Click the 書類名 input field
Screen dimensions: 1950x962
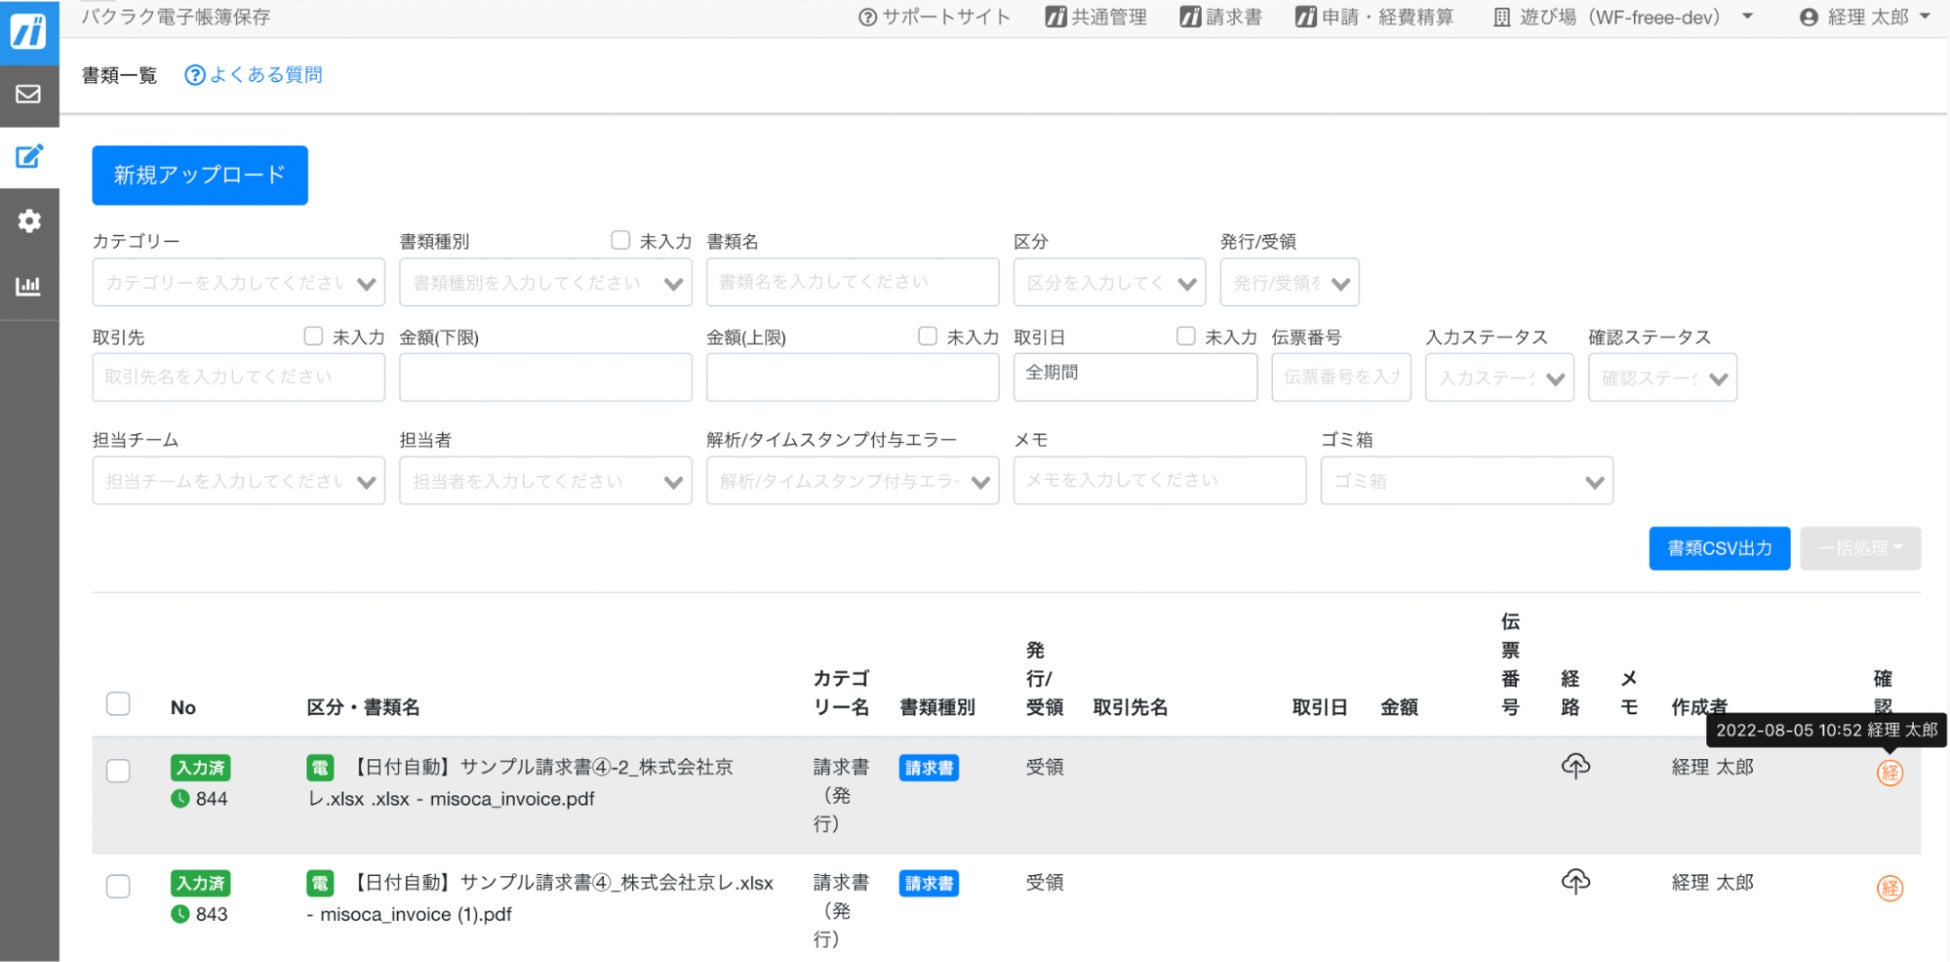[x=852, y=282]
